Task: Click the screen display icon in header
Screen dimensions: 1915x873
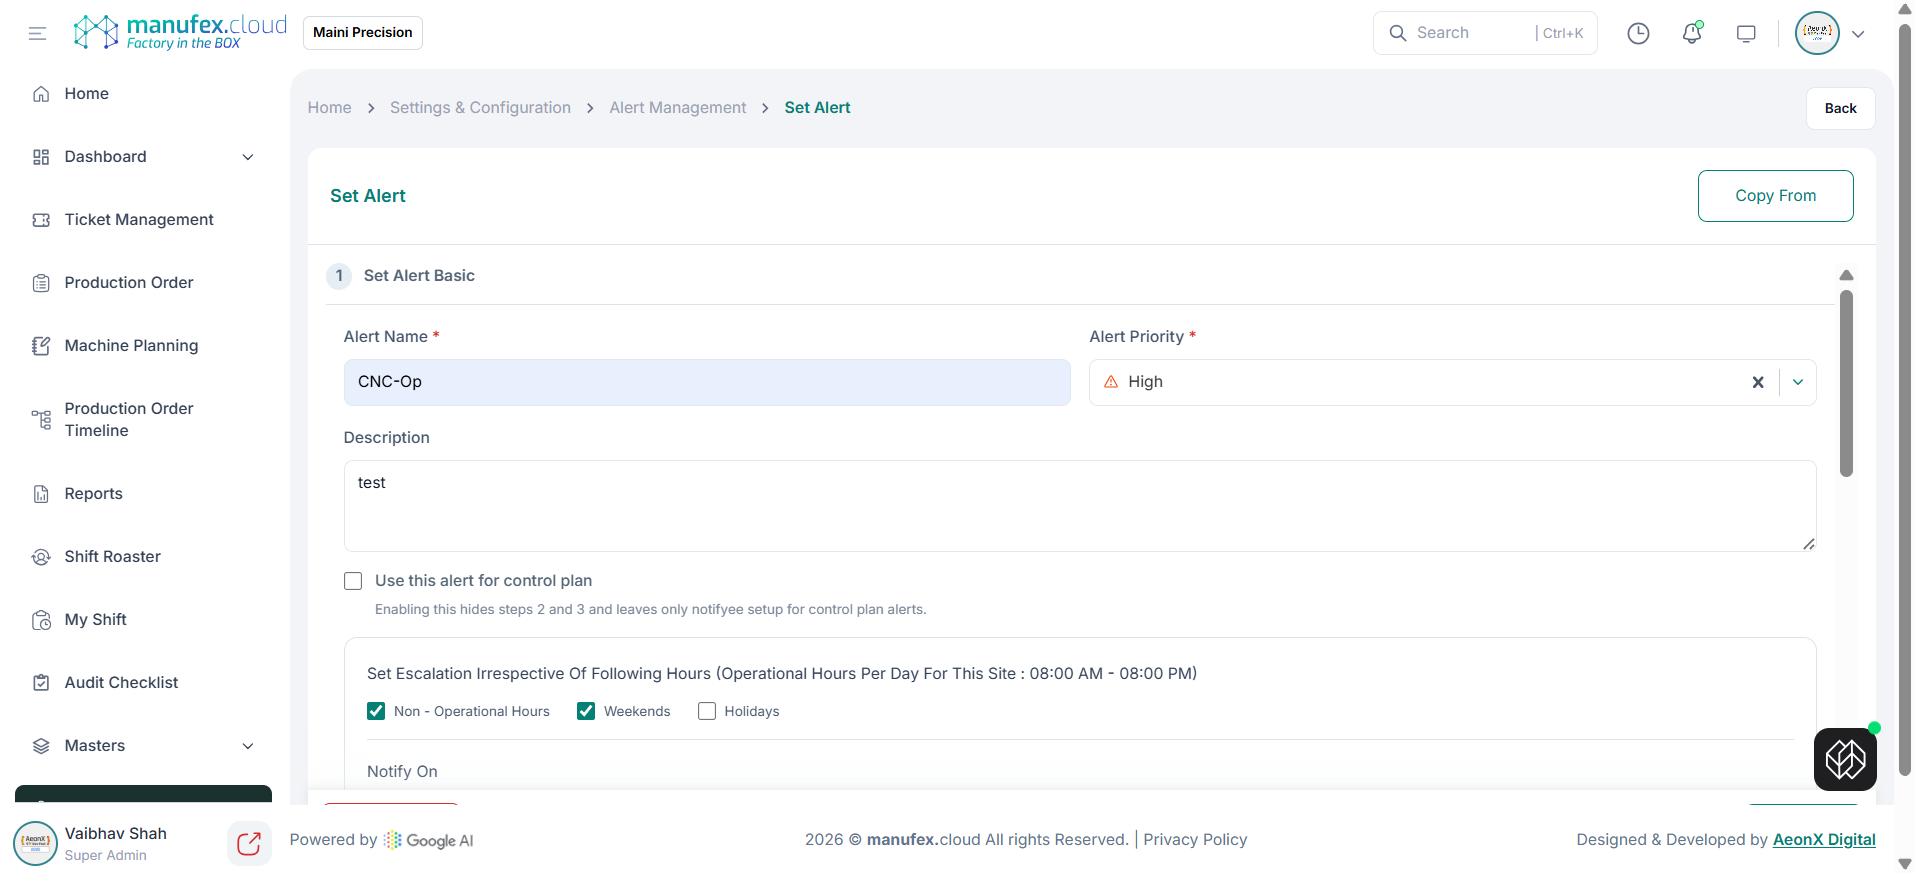Action: (x=1746, y=33)
